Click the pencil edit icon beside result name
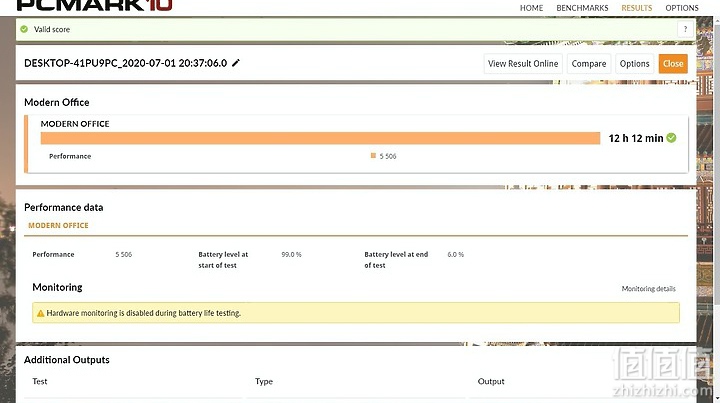The width and height of the screenshot is (720, 403). pos(236,63)
